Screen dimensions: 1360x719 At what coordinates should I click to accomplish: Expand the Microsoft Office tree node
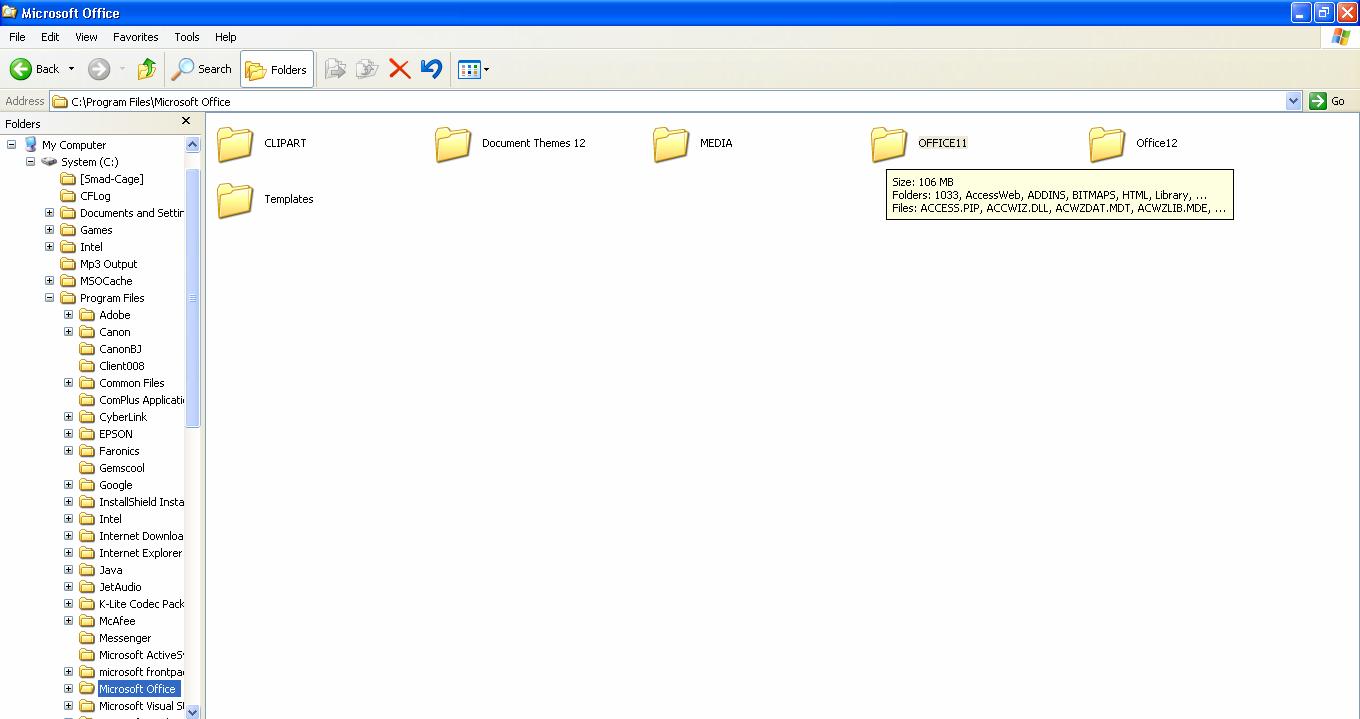click(x=68, y=688)
